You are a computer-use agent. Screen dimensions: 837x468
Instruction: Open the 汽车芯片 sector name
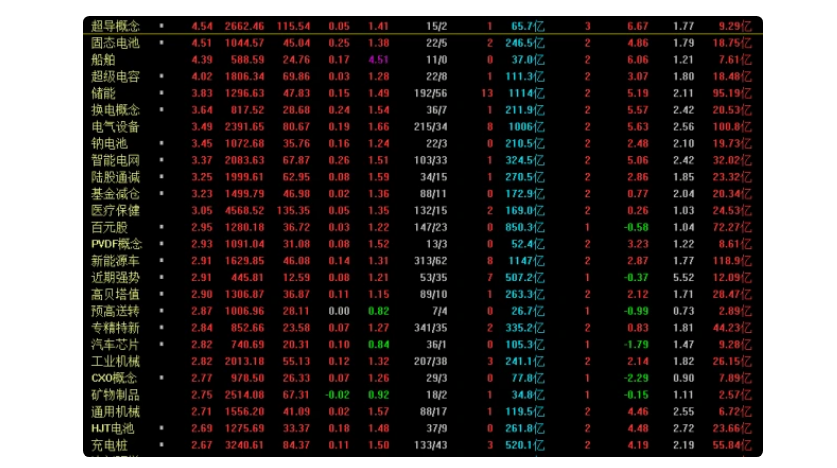115,344
